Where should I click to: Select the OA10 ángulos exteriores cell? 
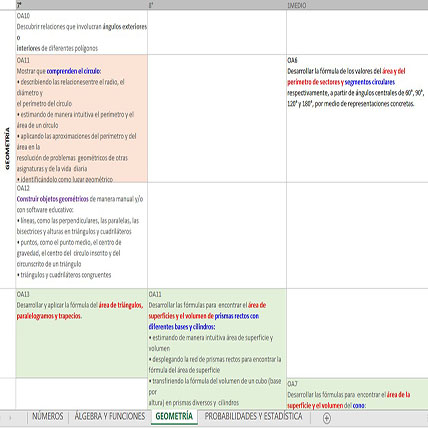click(82, 32)
